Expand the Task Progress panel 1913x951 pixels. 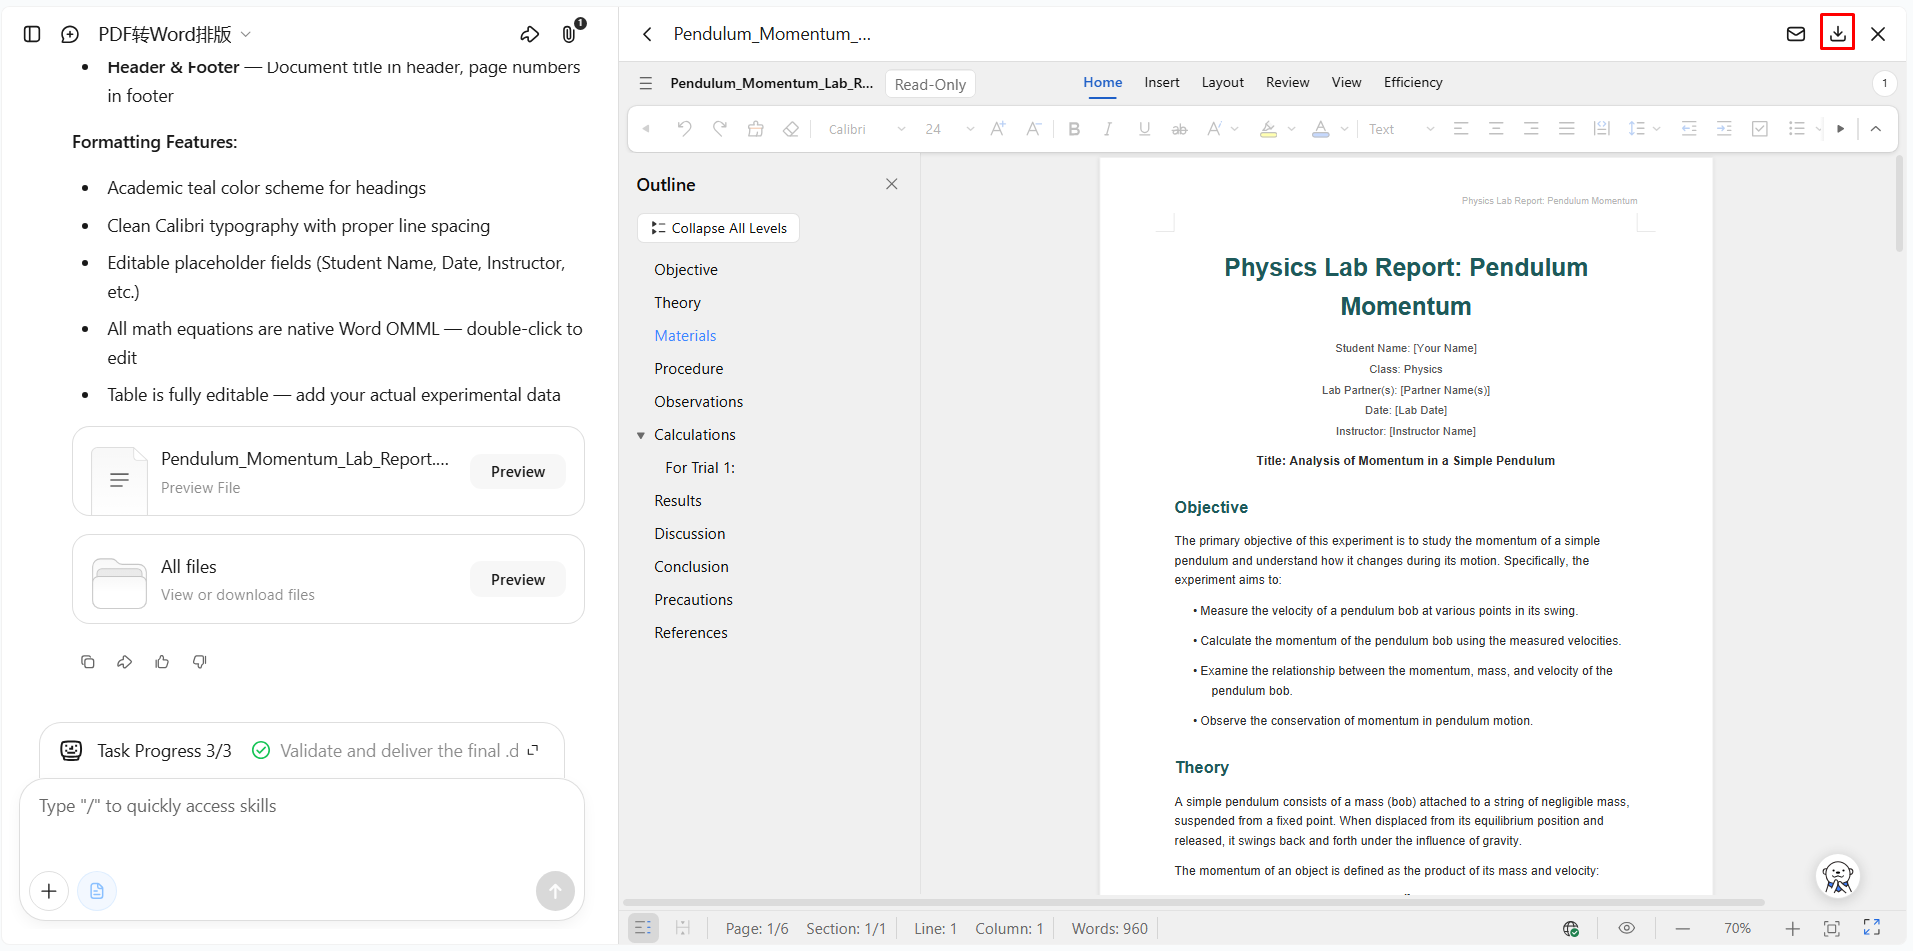click(533, 750)
